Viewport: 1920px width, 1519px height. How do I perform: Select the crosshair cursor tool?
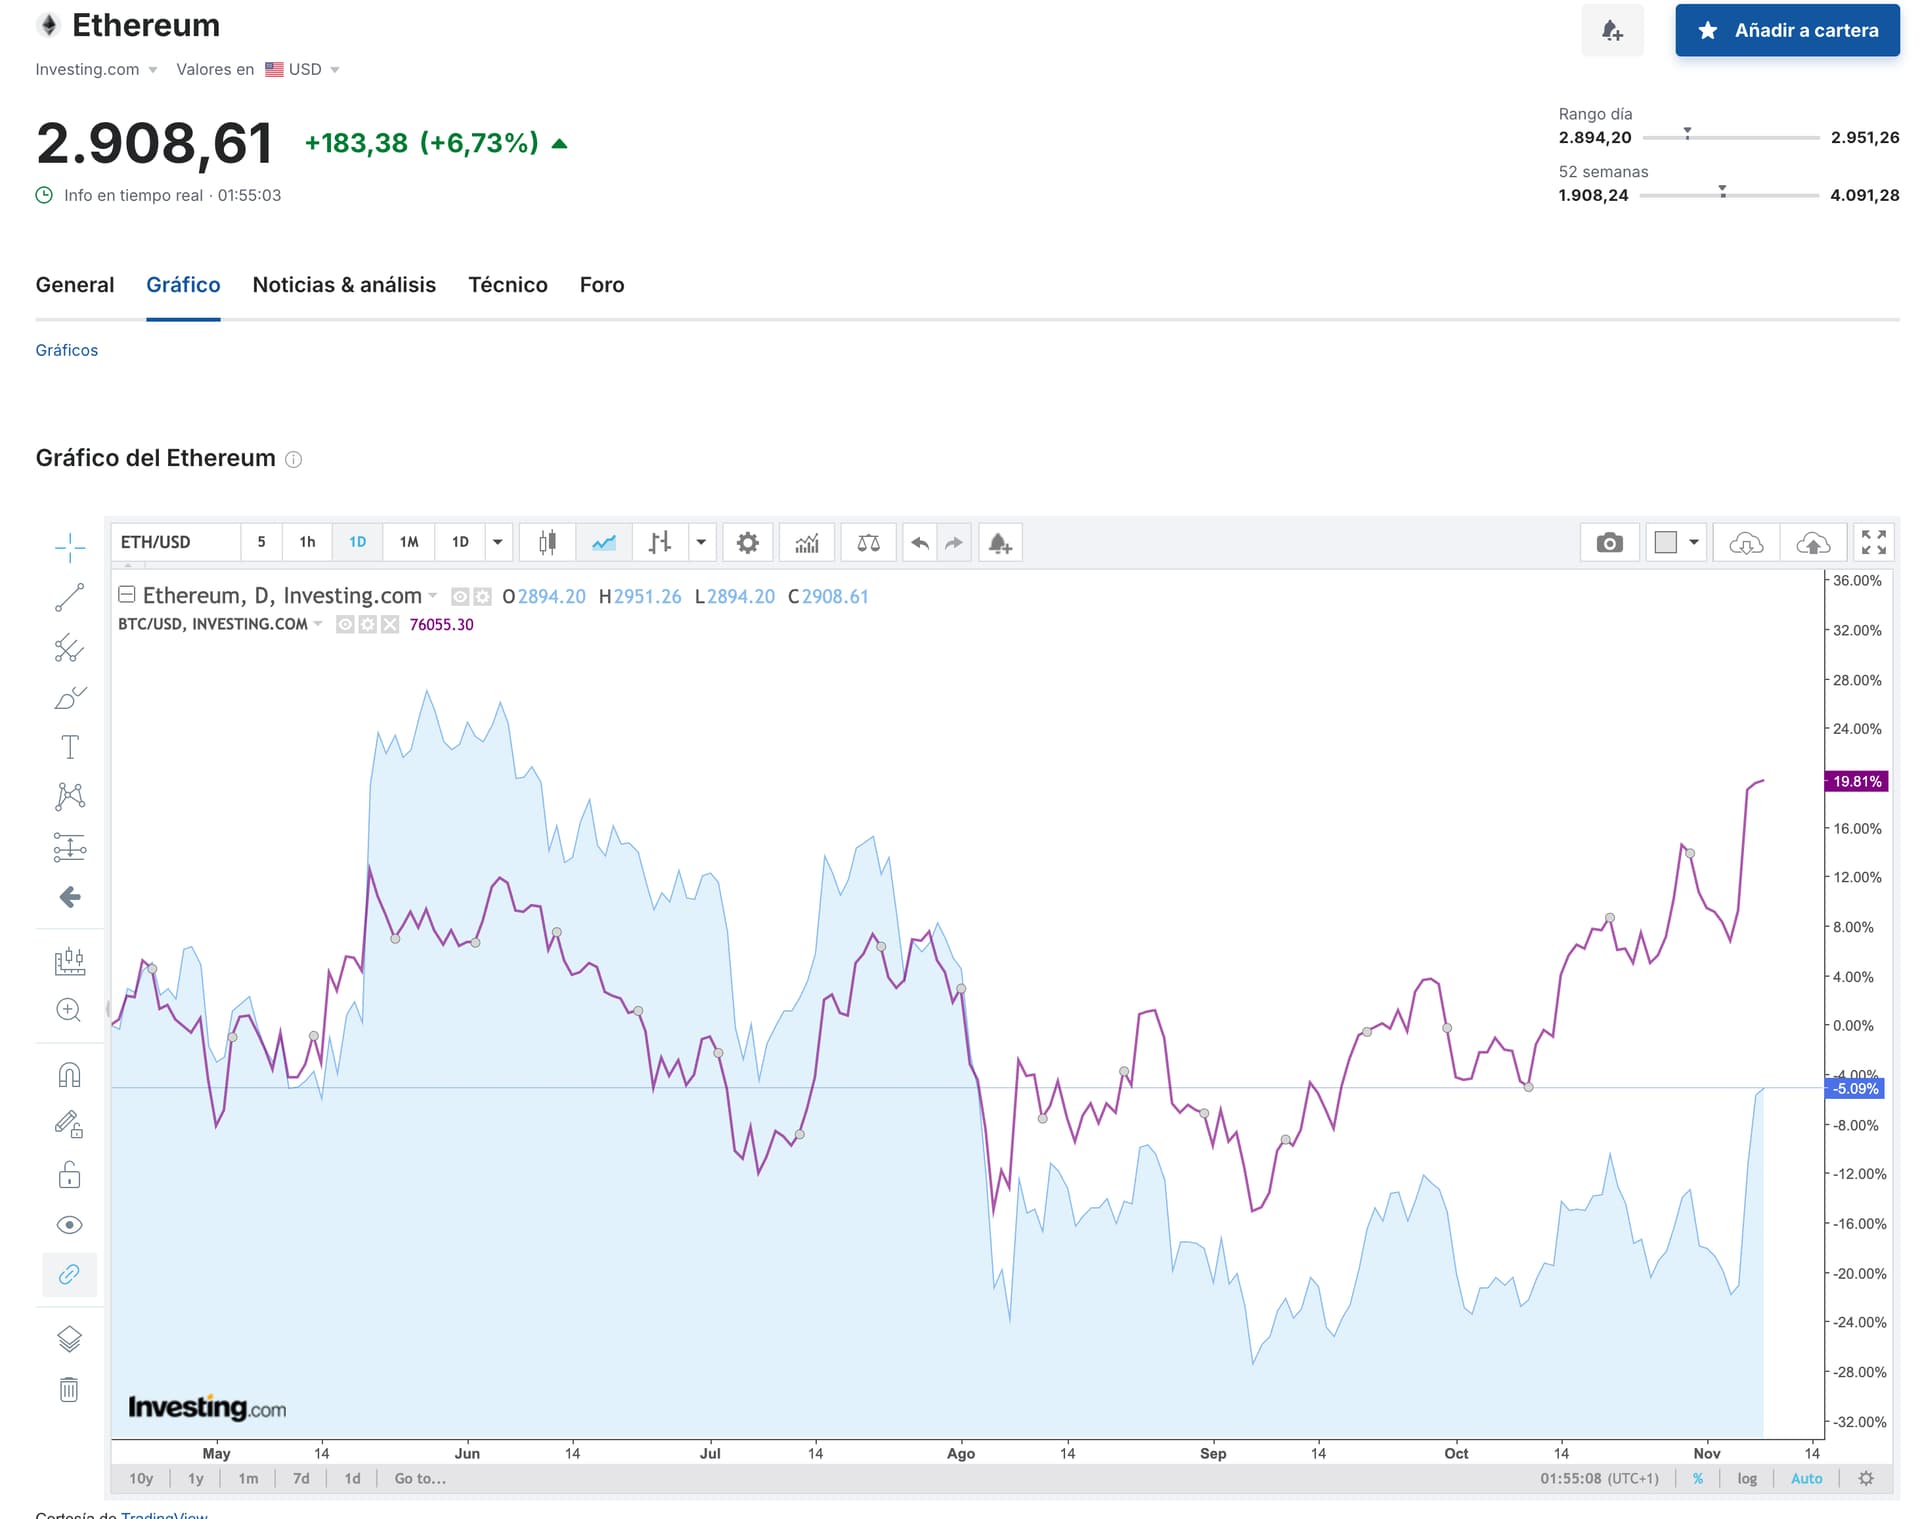(x=70, y=547)
